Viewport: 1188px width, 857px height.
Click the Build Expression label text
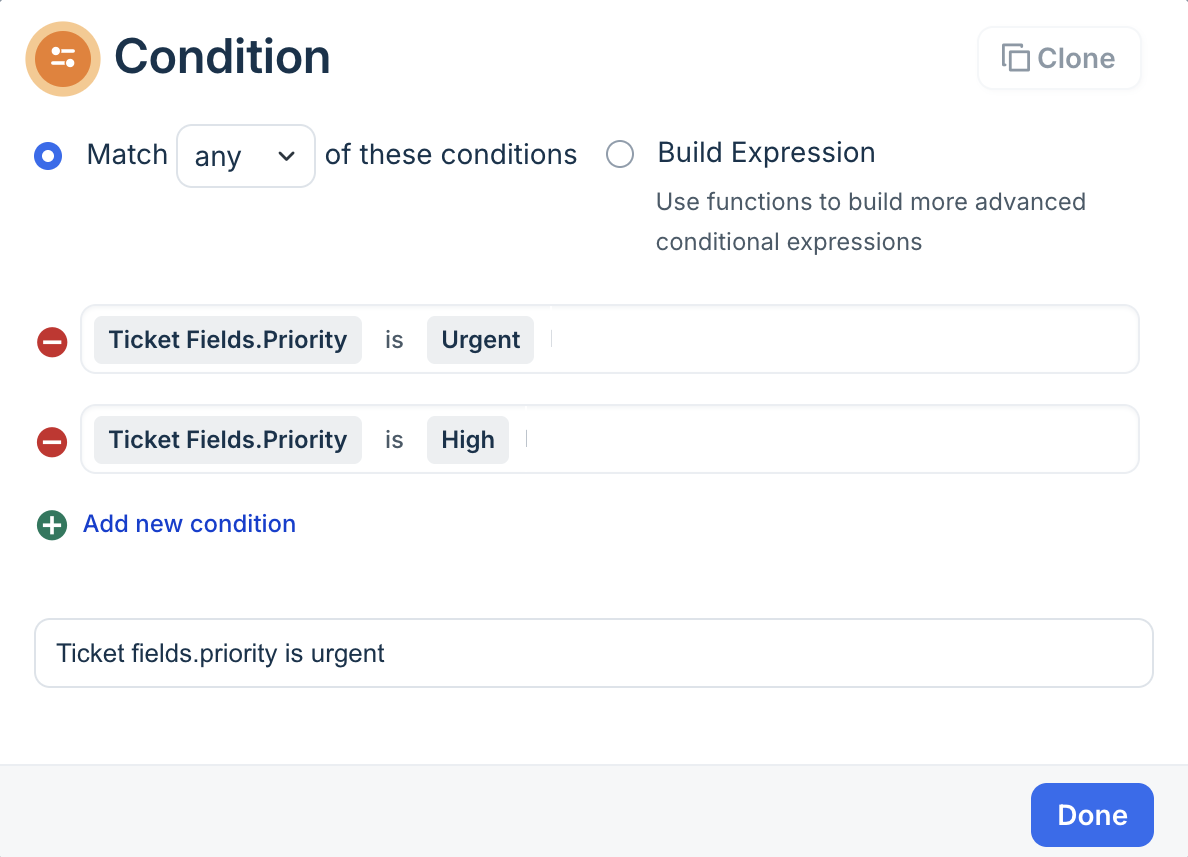[766, 153]
